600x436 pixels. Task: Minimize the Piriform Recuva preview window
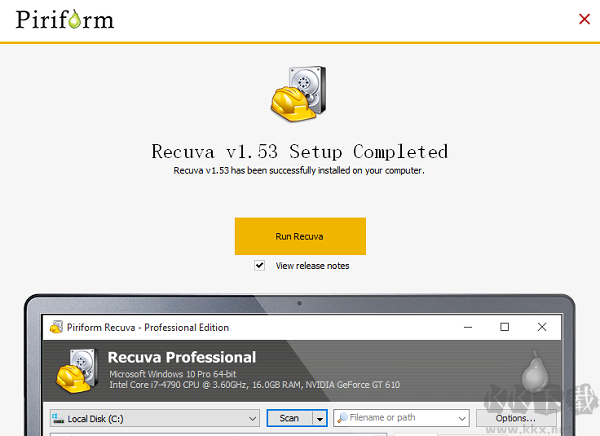coord(468,327)
